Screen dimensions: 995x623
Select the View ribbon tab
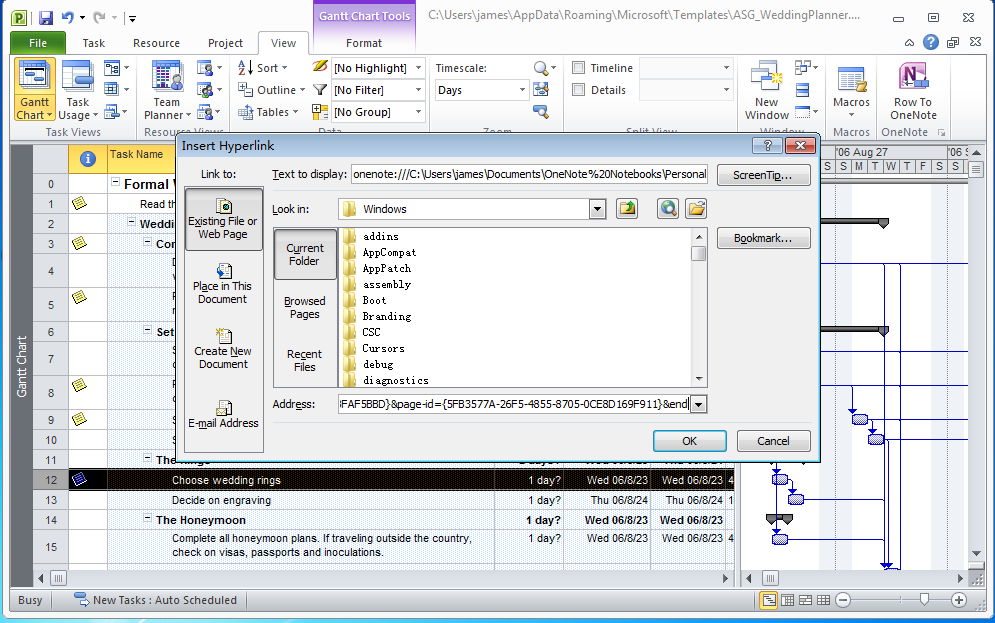(x=283, y=43)
